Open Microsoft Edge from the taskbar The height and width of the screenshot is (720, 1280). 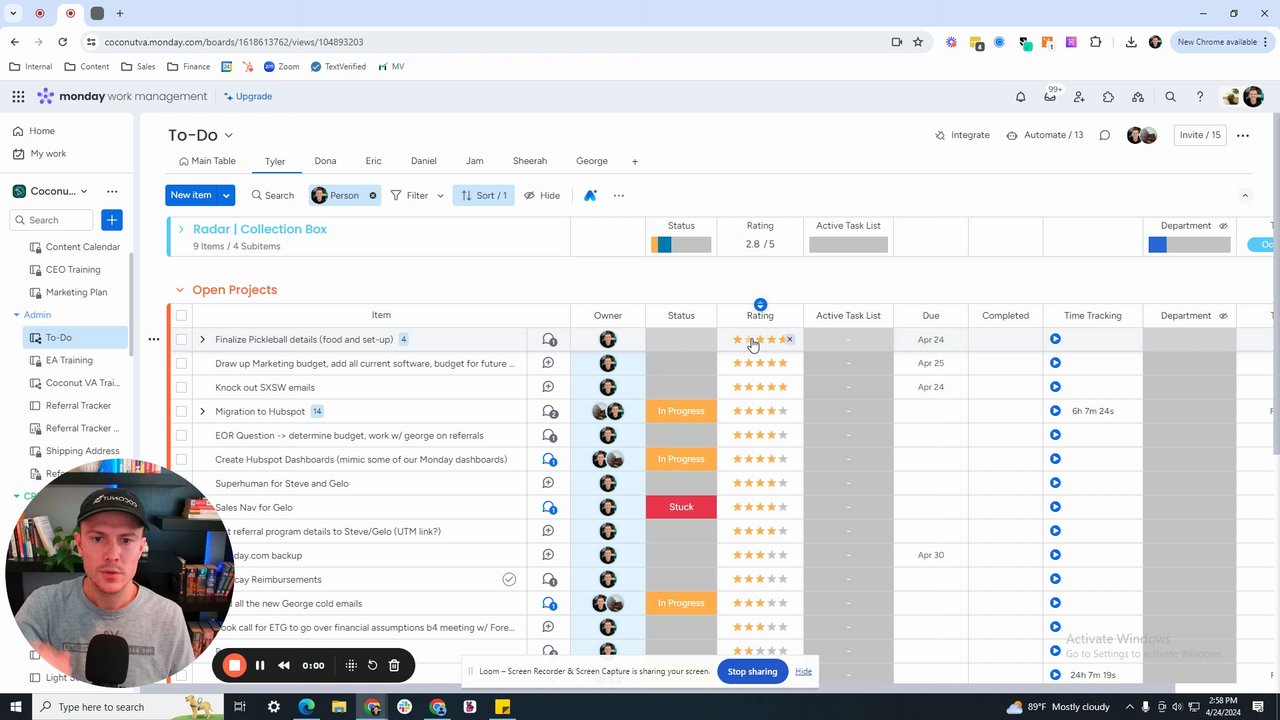tap(306, 707)
